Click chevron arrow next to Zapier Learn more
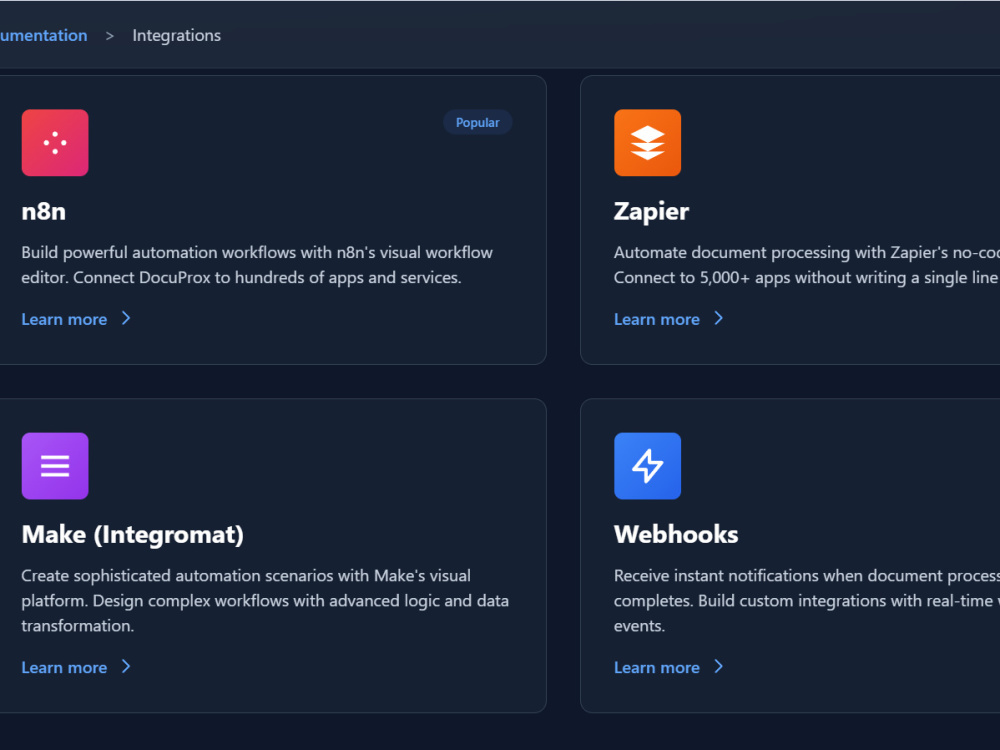 coord(718,318)
